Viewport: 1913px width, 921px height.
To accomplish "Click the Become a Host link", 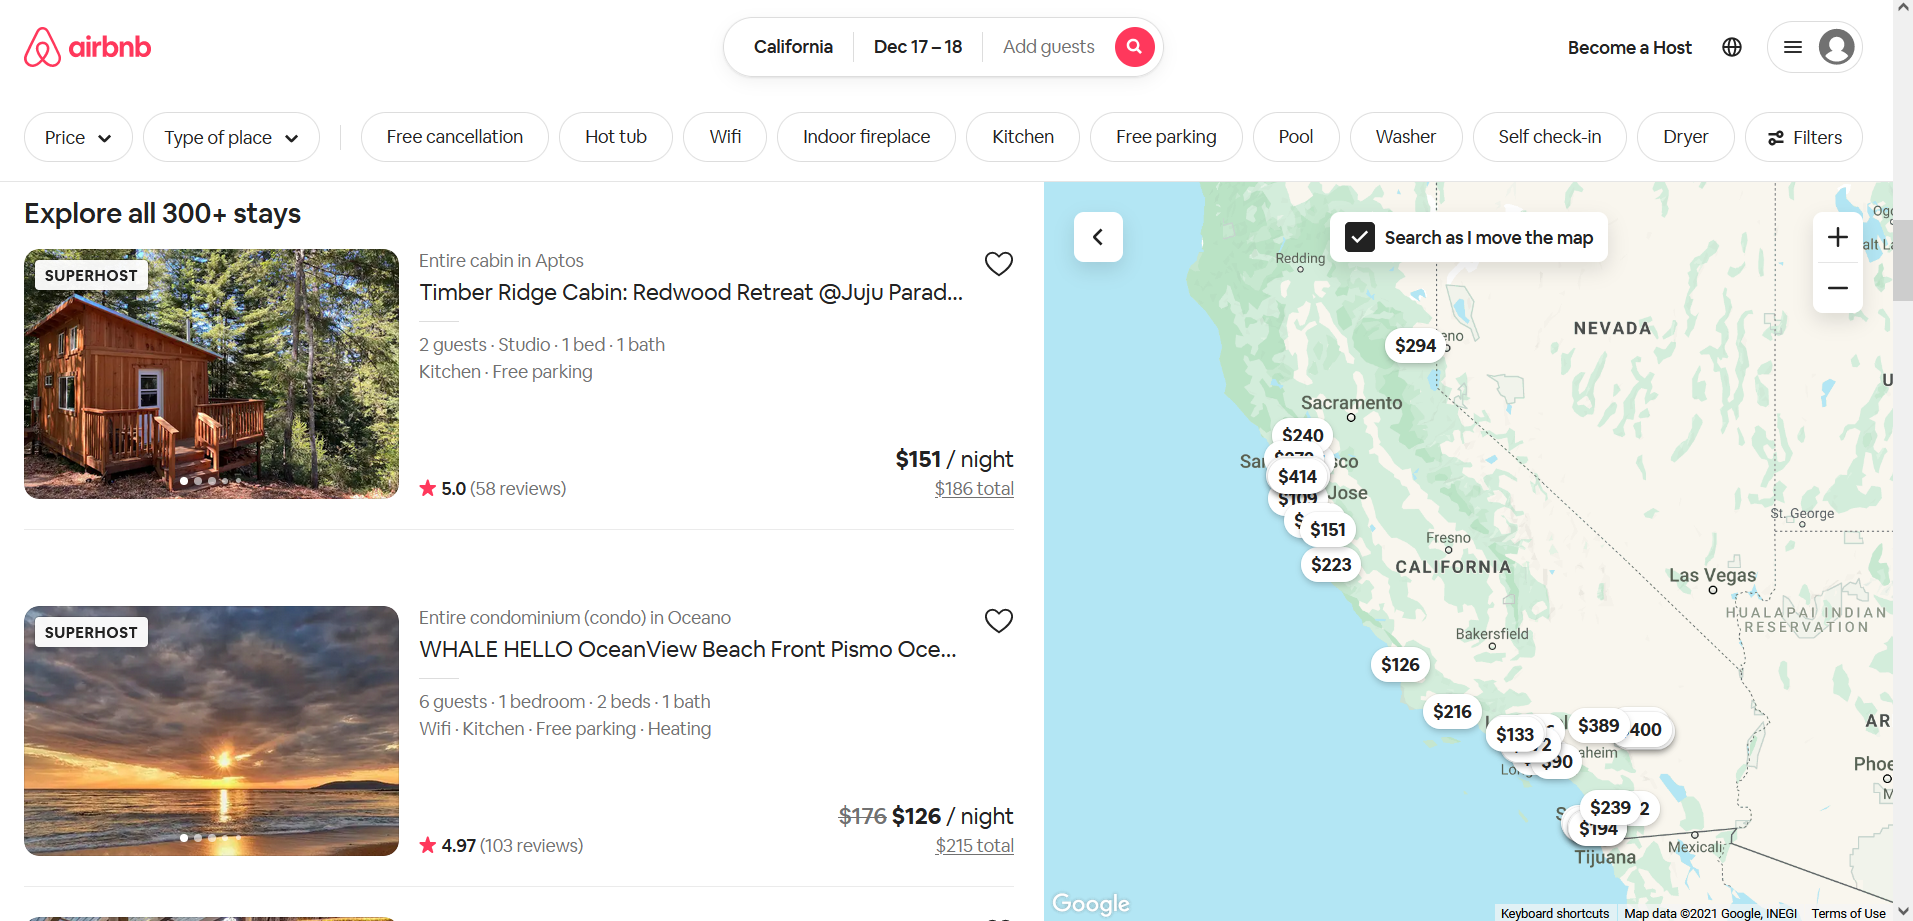I will [1629, 47].
